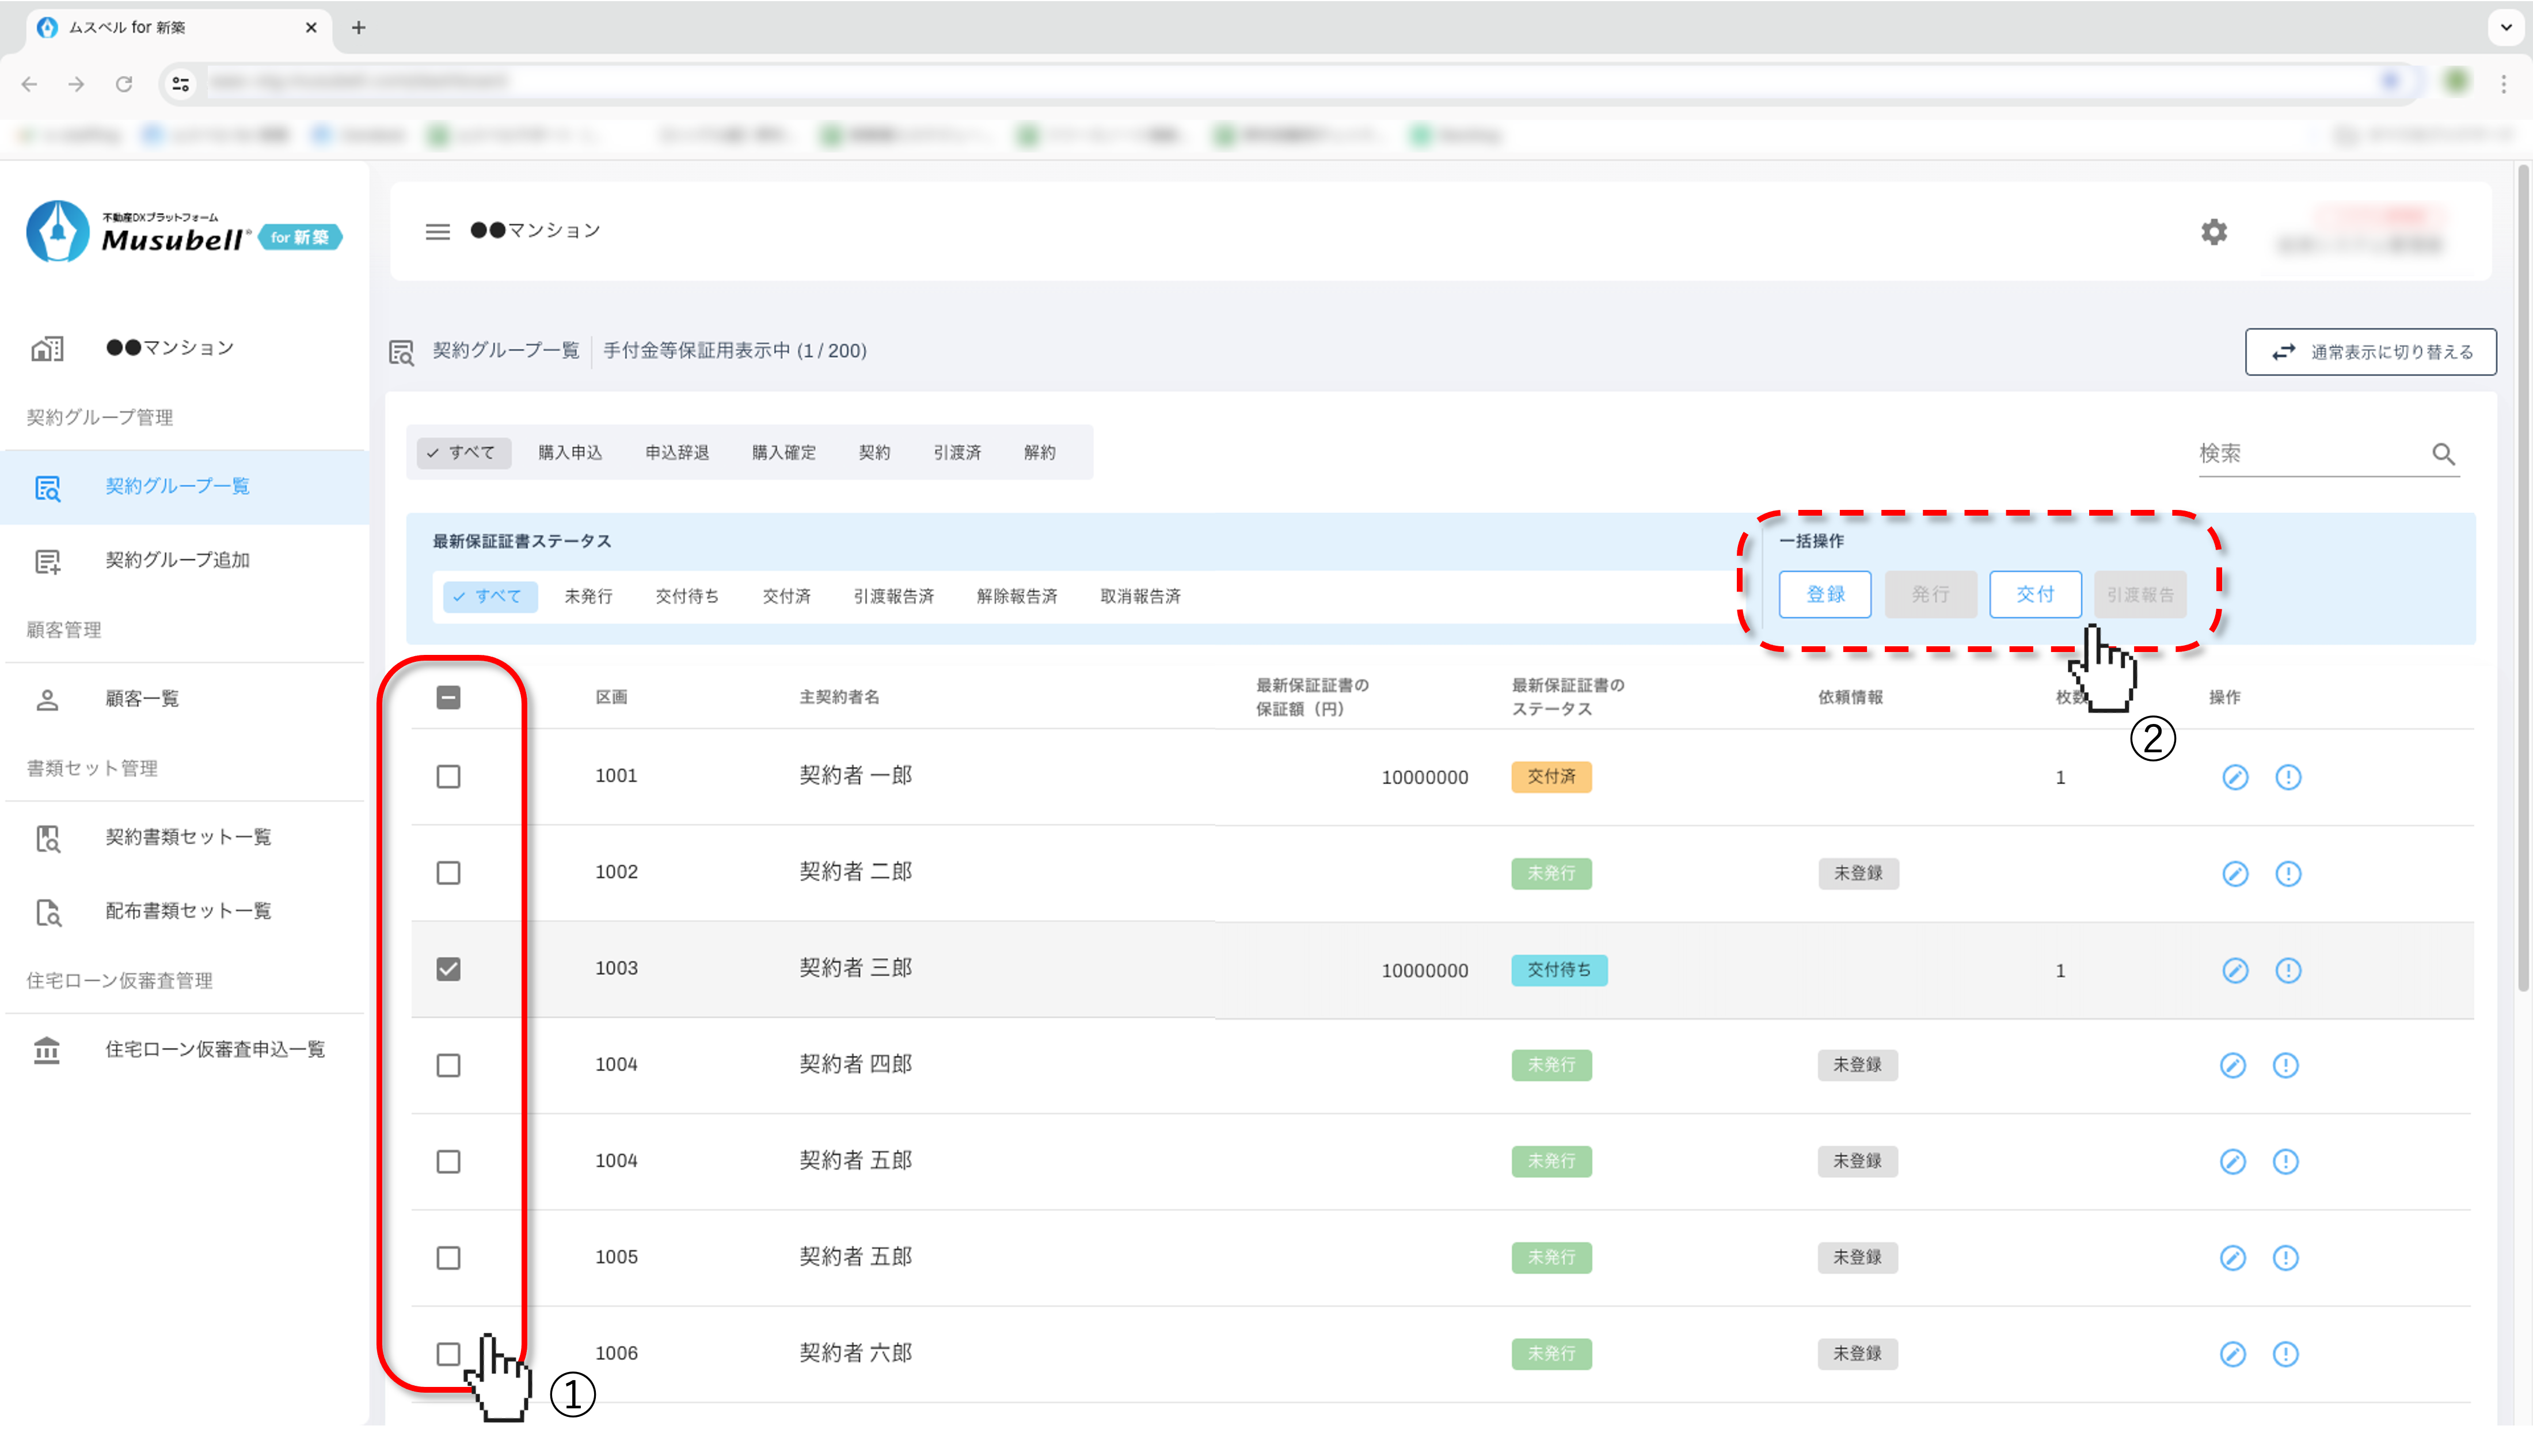Uncheck the checkbox for unit 1003
The width and height of the screenshot is (2533, 1456).
448,969
